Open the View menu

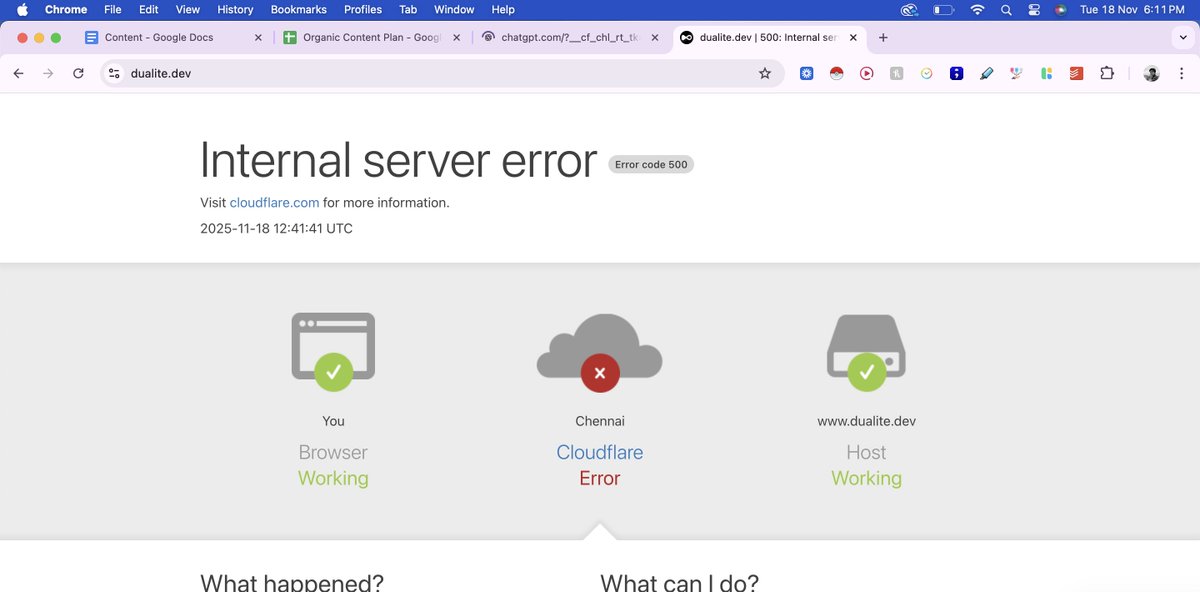(188, 9)
